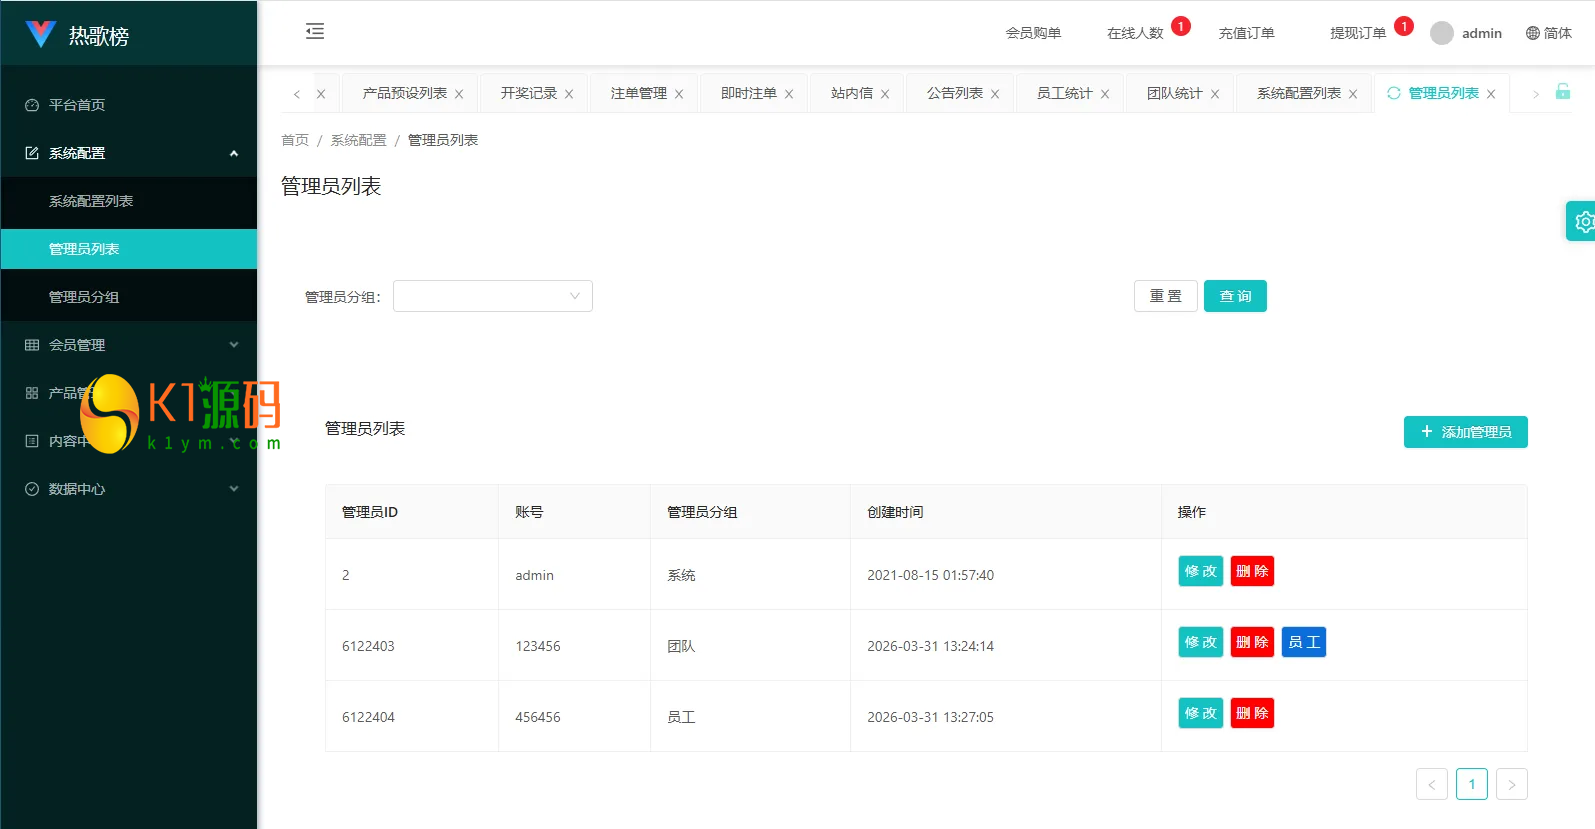Screen dimensions: 1595x829
Task: Close the 员工统计 tab
Action: pyautogui.click(x=1105, y=94)
